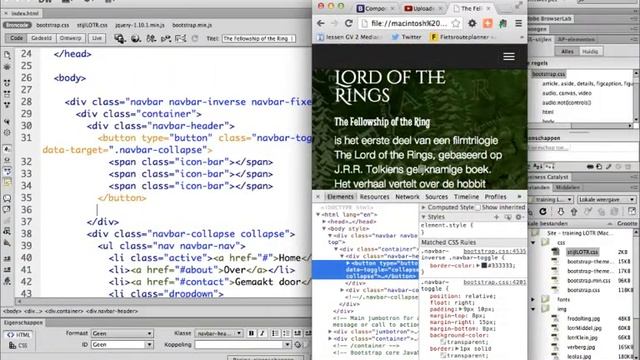Open bootstrap.css:4201 source link
This screenshot has height=360, width=640.
(494, 282)
